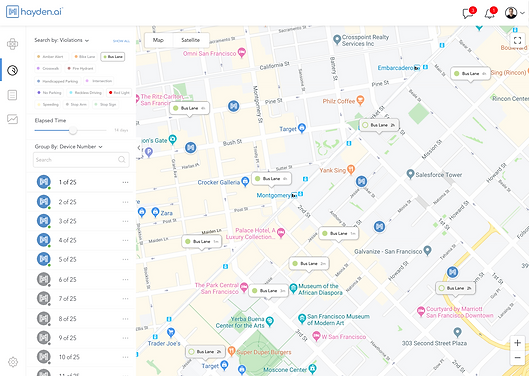Click the device marker beside Yank Sing
The width and height of the screenshot is (529, 376).
361,181
